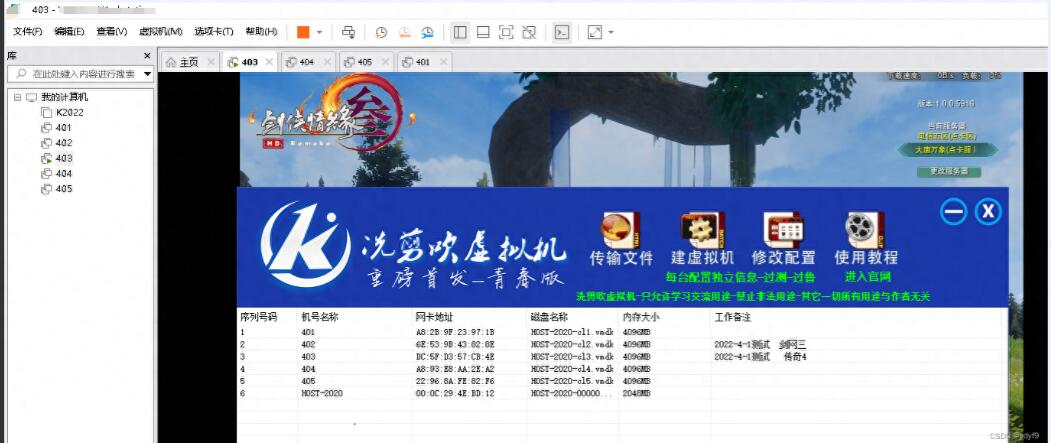Toggle the library sidebar view icon

tap(460, 32)
